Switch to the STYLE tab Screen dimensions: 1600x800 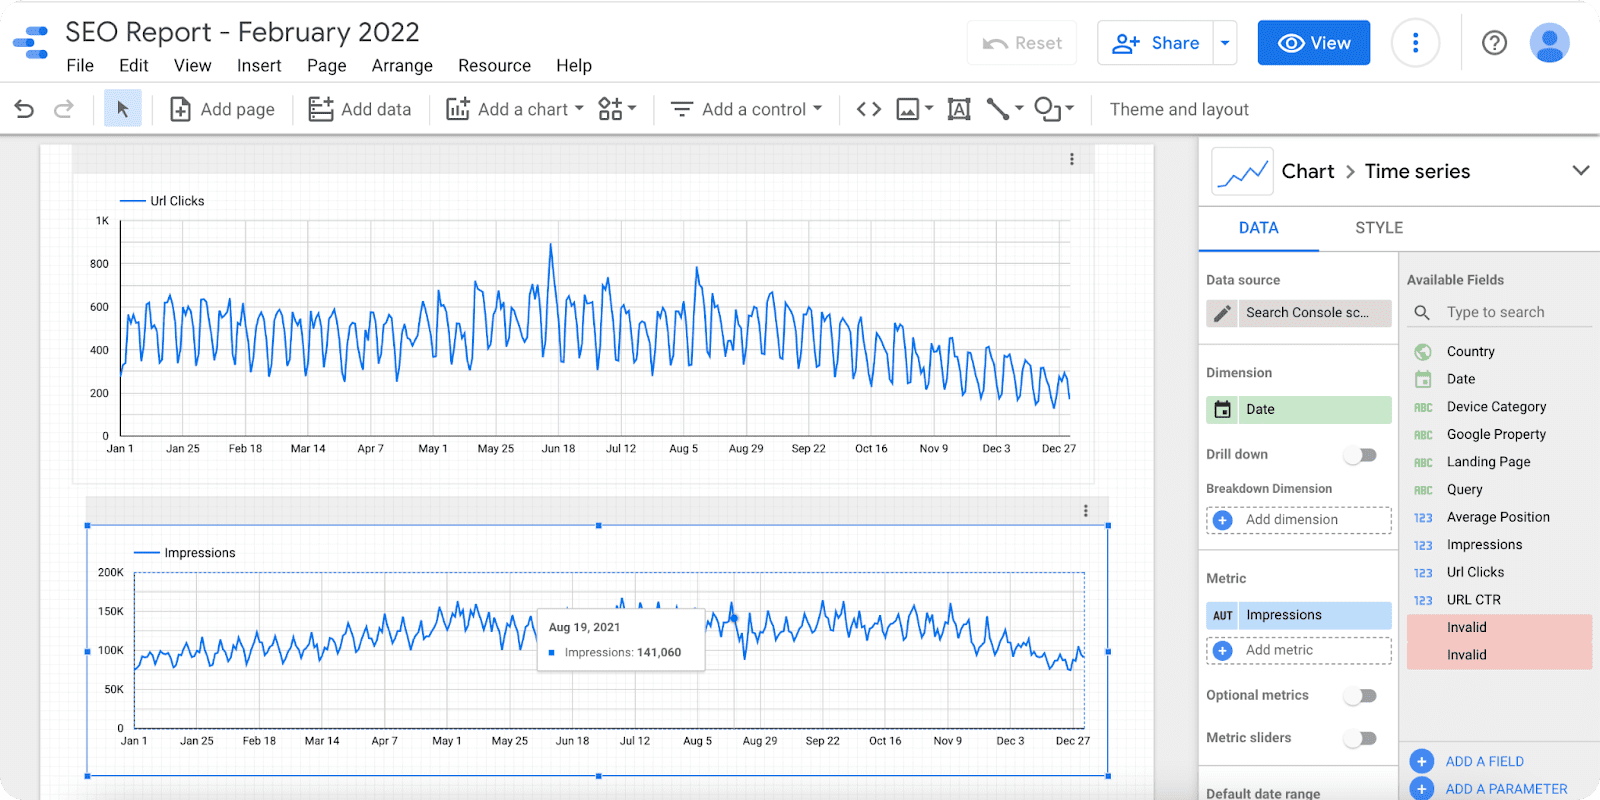click(x=1379, y=228)
